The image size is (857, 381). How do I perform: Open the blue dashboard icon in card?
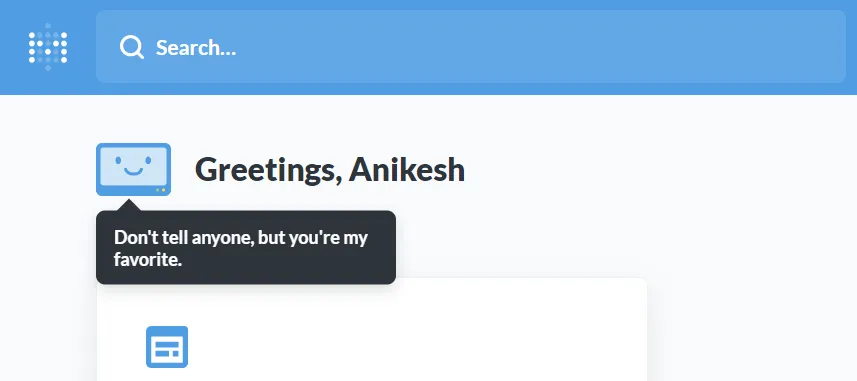click(167, 347)
